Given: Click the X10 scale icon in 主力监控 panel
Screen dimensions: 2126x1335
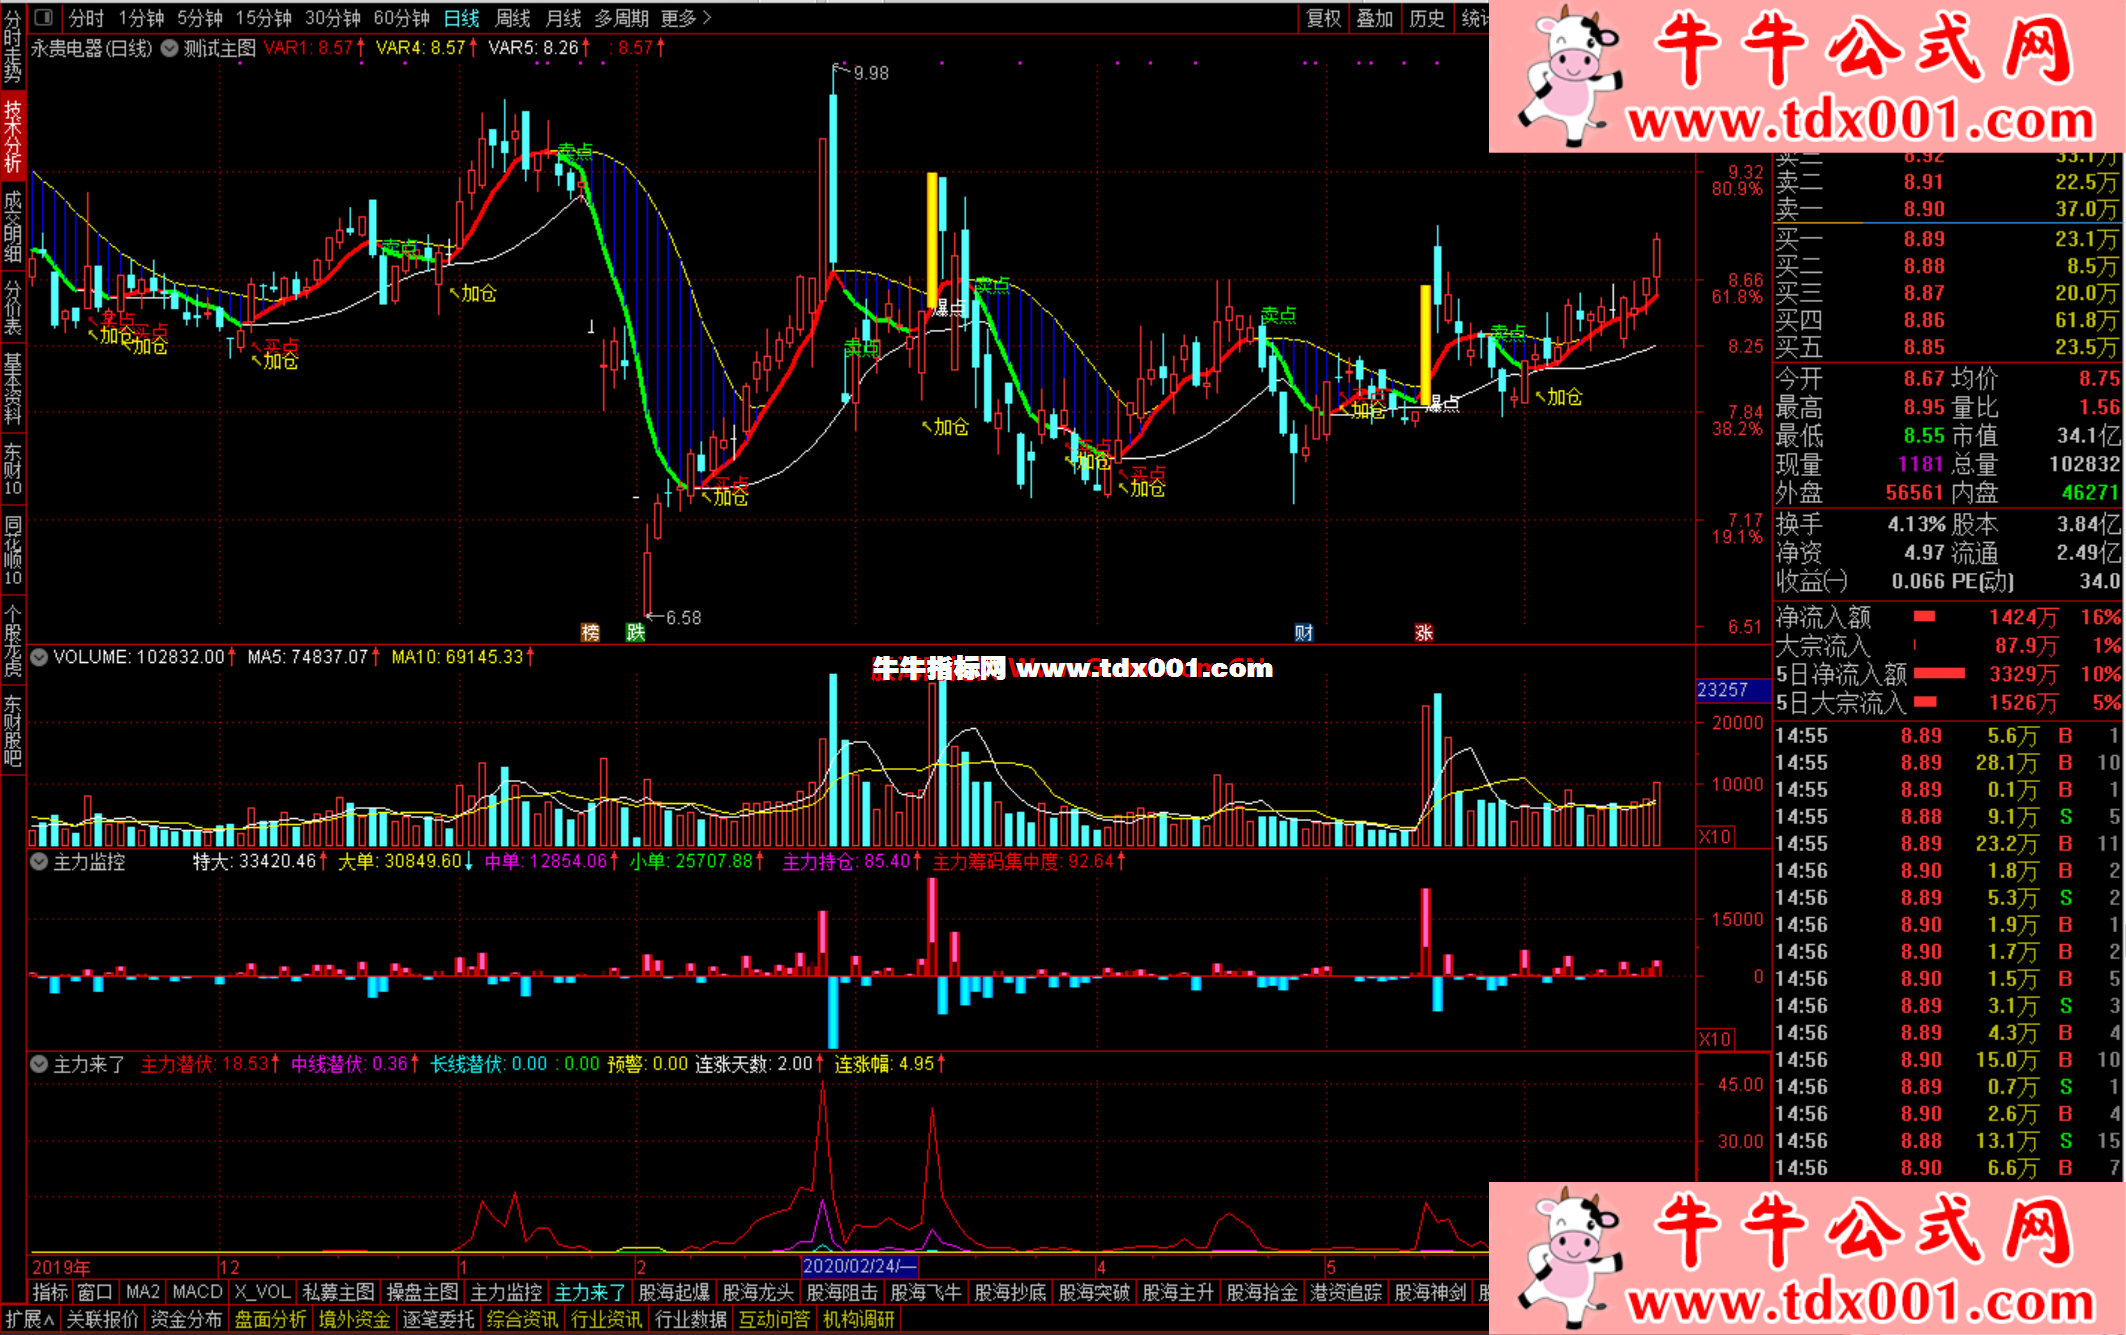Looking at the screenshot, I should [x=1715, y=1039].
